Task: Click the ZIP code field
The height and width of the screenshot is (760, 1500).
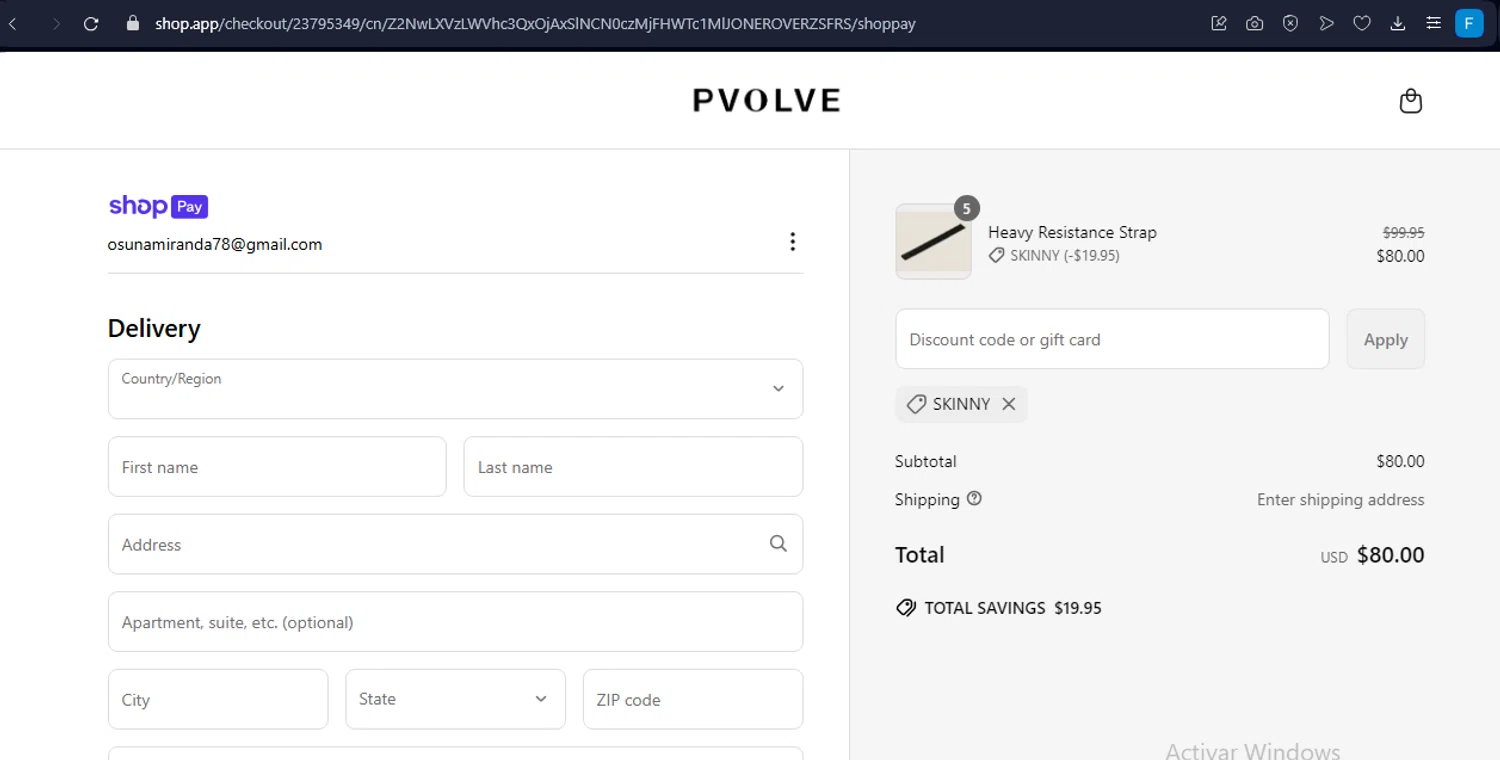Action: (693, 699)
